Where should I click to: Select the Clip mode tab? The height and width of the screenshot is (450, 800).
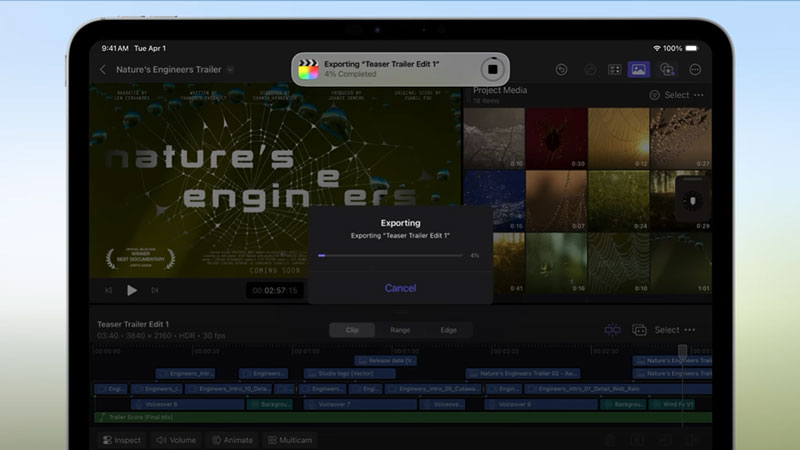coord(352,330)
